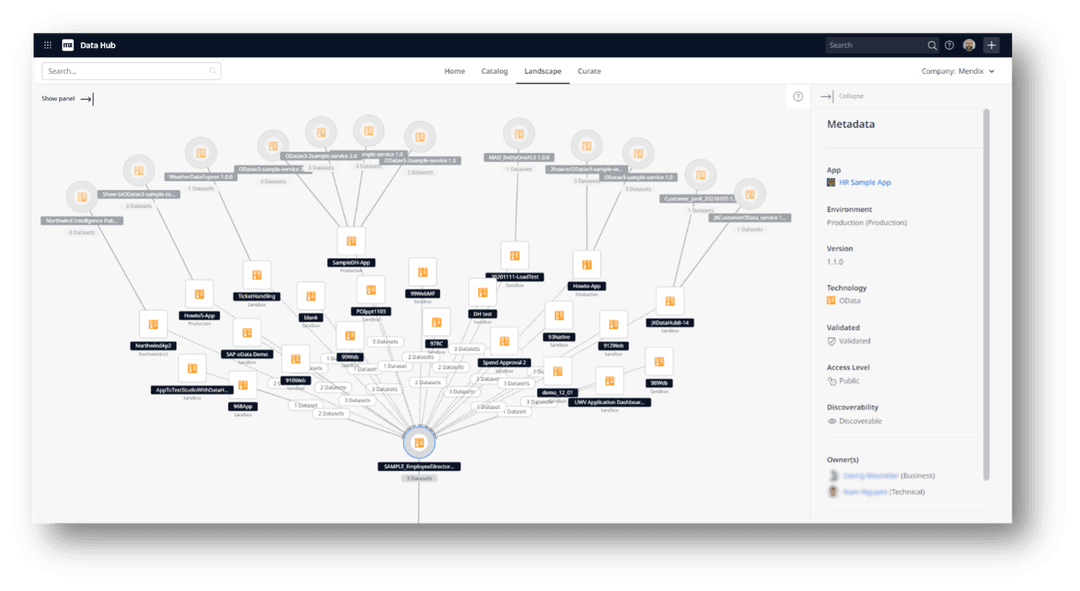Open help from the top bar question icon
The image size is (1080, 591).
pos(949,45)
